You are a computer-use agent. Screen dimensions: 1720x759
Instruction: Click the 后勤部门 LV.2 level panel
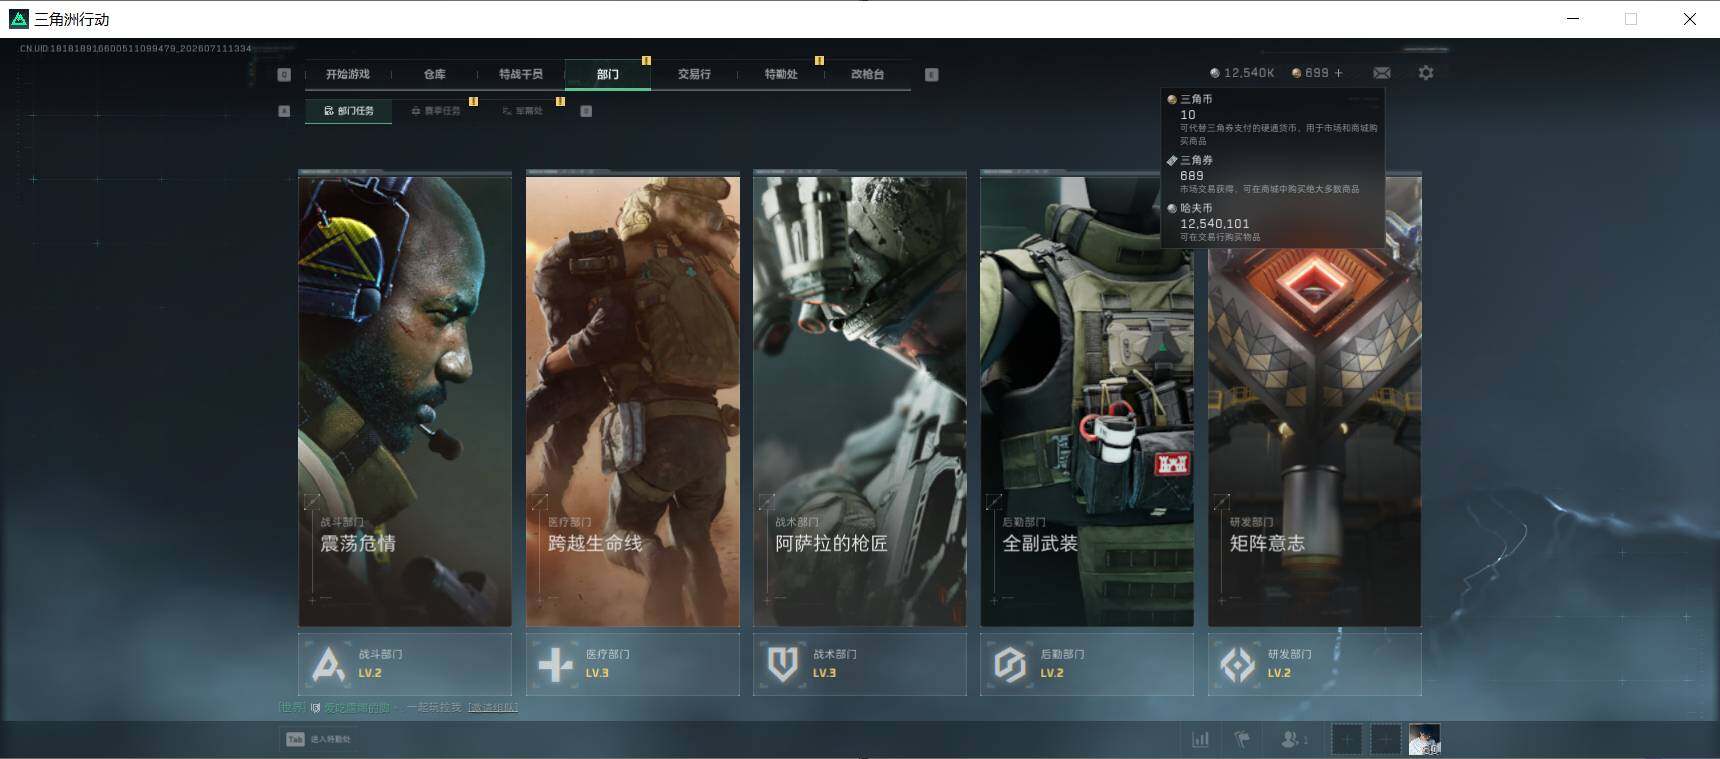(x=1087, y=664)
